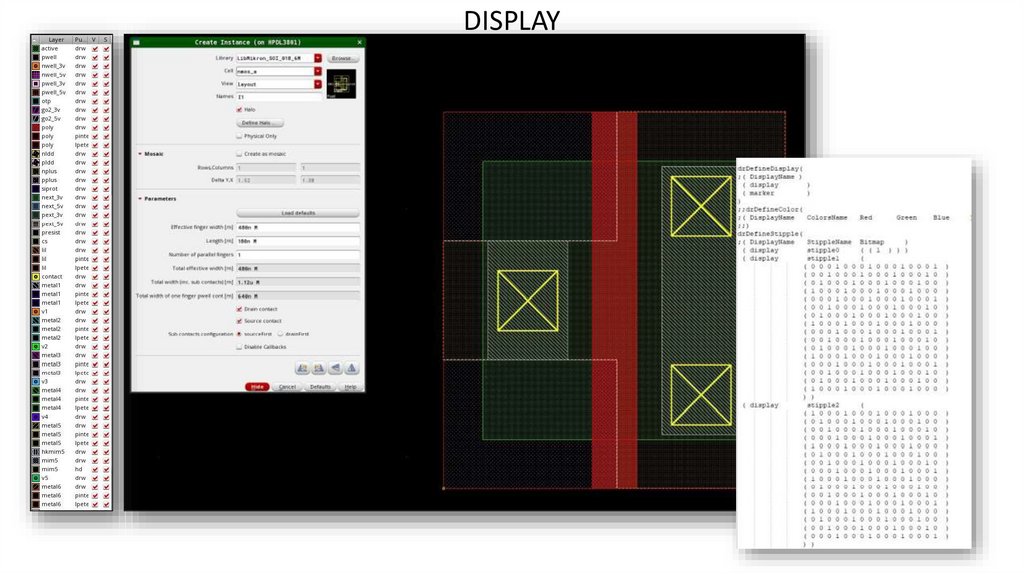The width and height of the screenshot is (1024, 574).
Task: Click the left-pointing mirror icon button
Action: (x=335, y=368)
